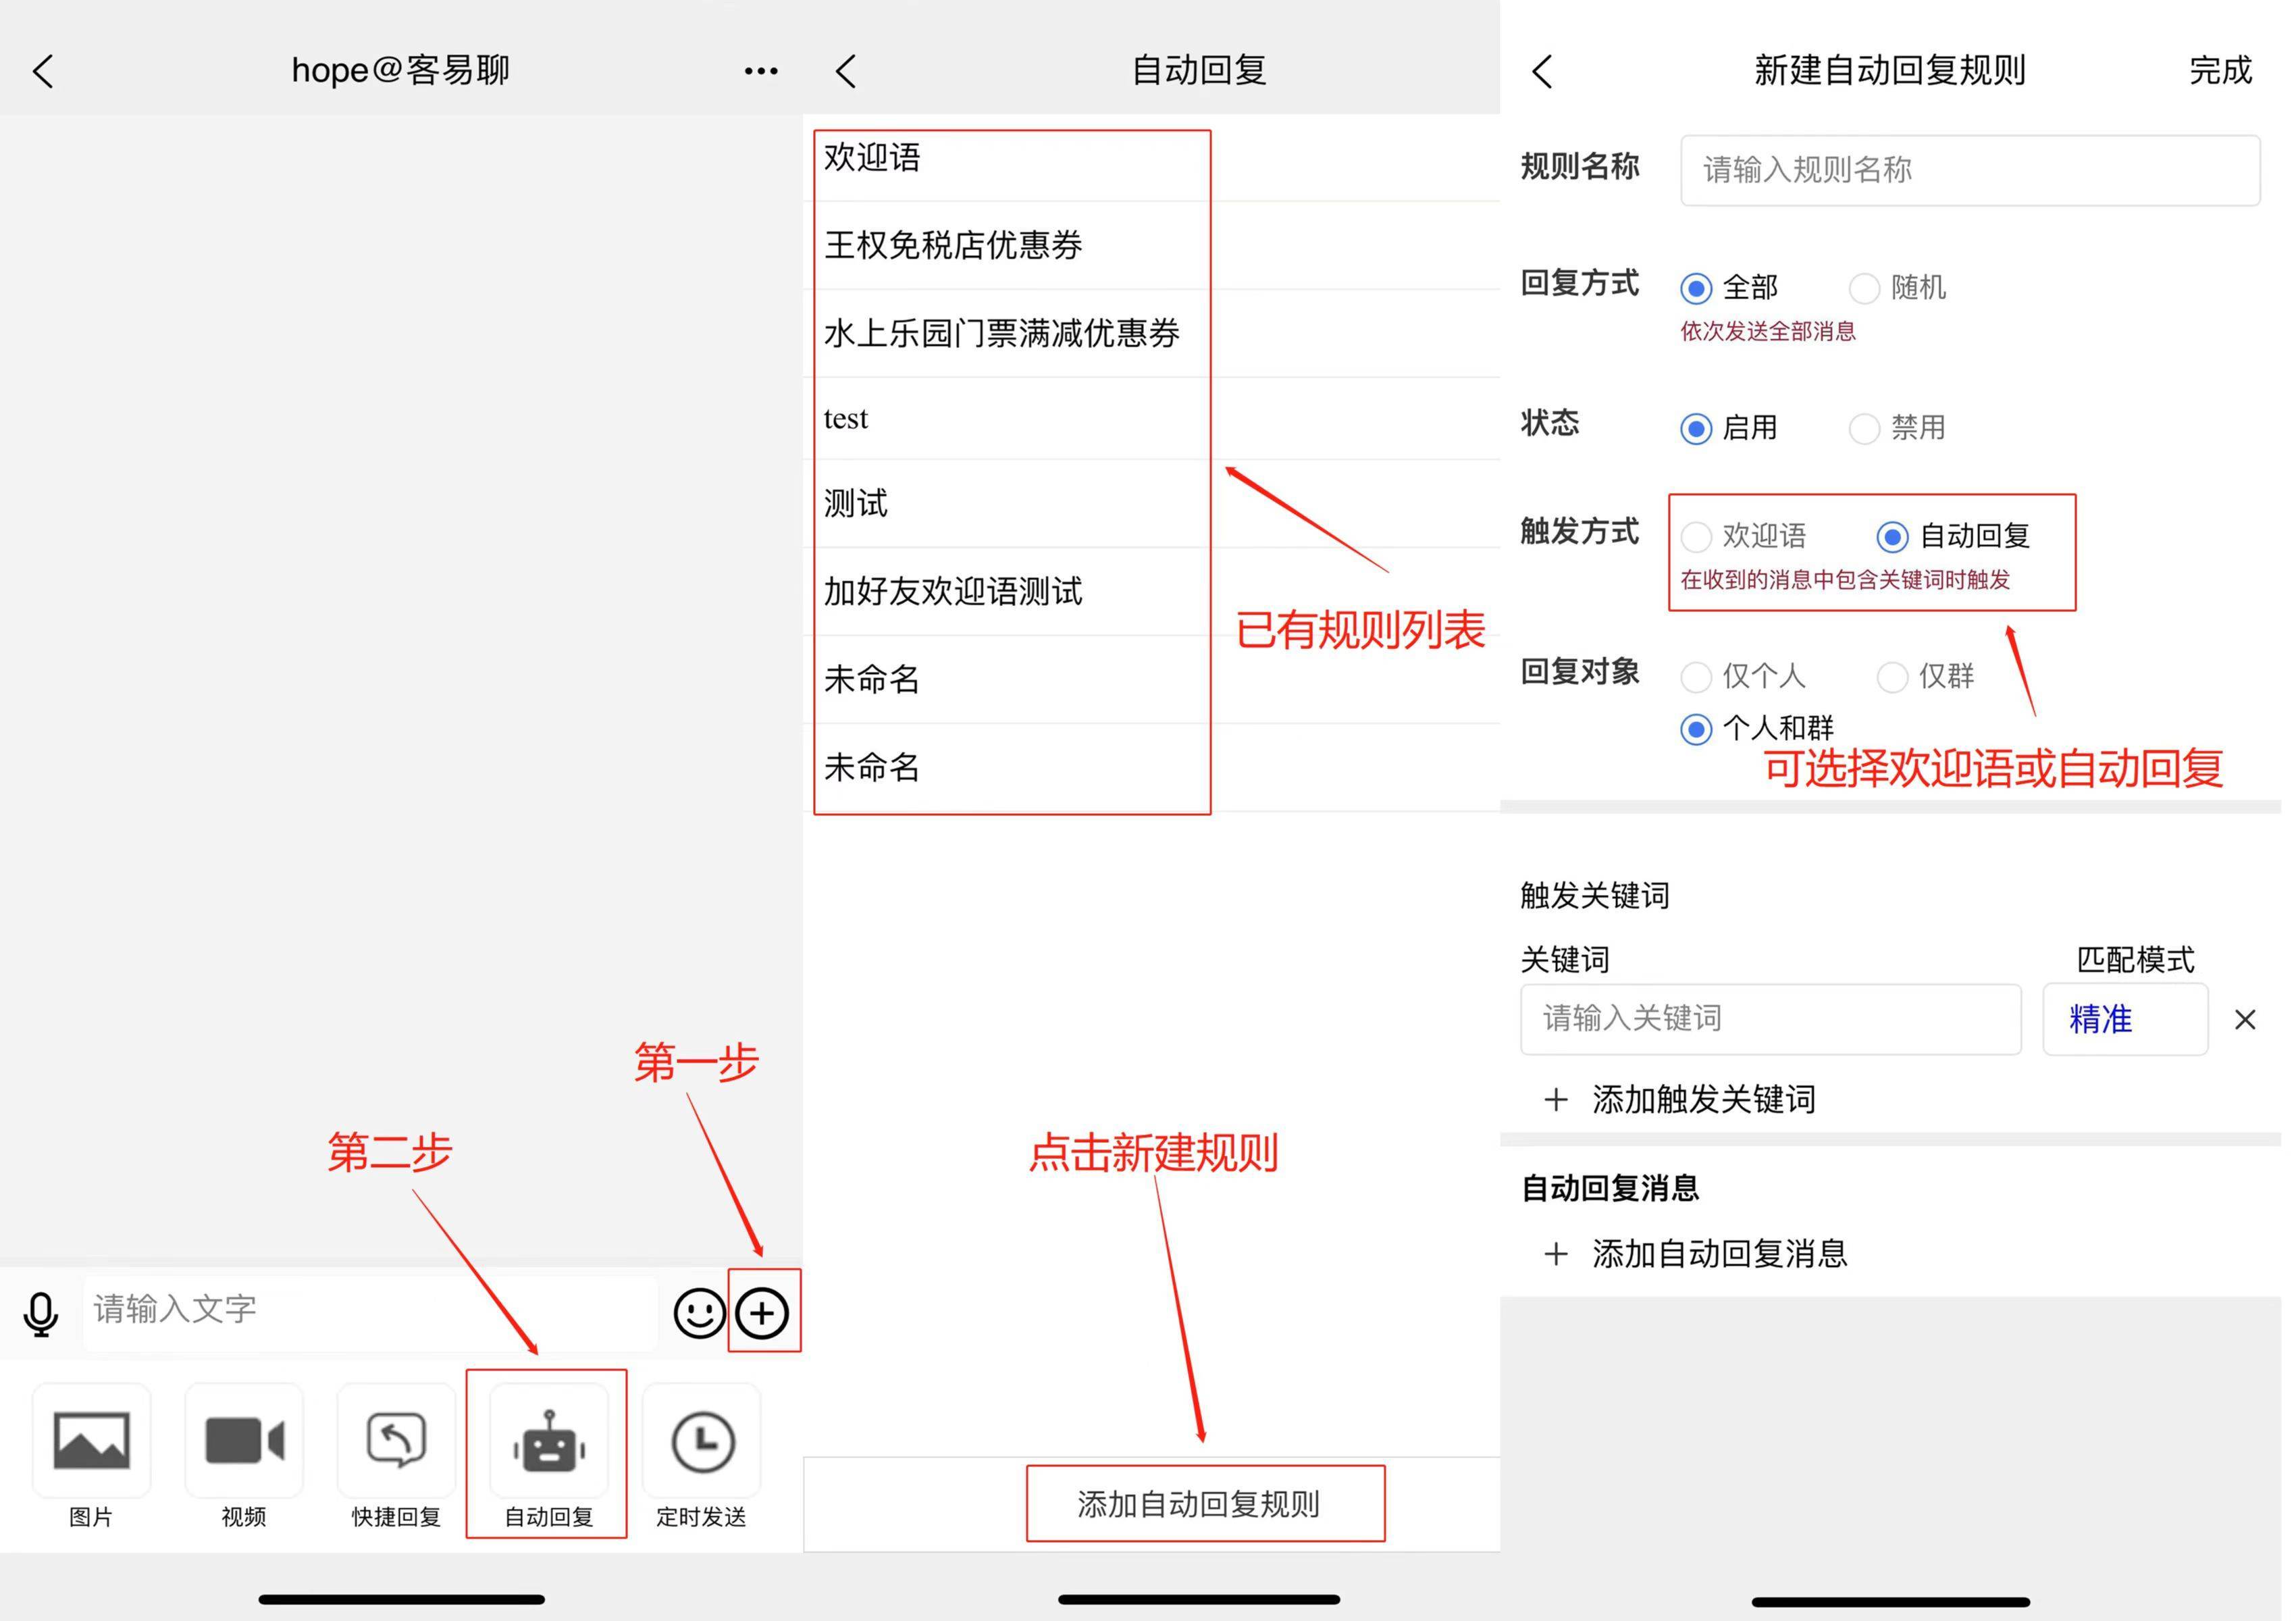Go back from 自动回复 page
2296x1621 pixels.
pyautogui.click(x=845, y=70)
